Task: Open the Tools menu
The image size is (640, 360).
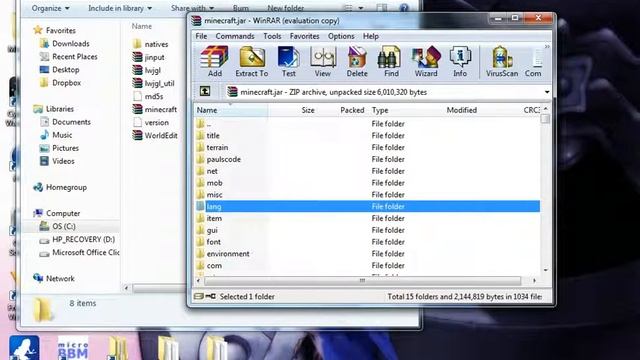Action: 272,36
